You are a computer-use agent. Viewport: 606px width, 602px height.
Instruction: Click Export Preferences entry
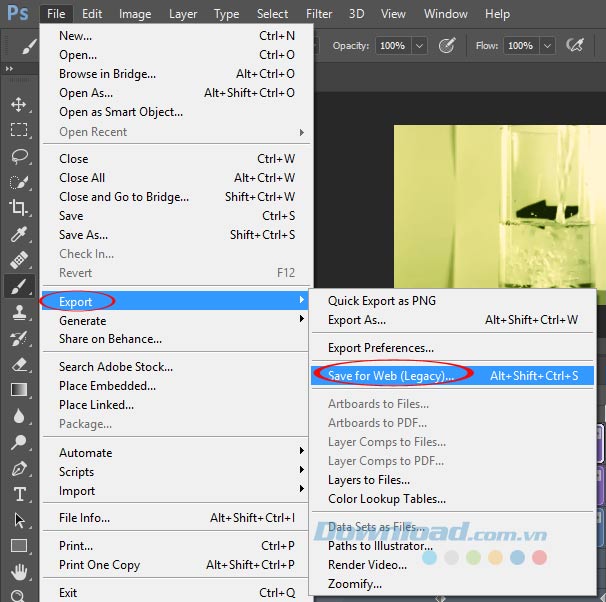pyautogui.click(x=381, y=348)
